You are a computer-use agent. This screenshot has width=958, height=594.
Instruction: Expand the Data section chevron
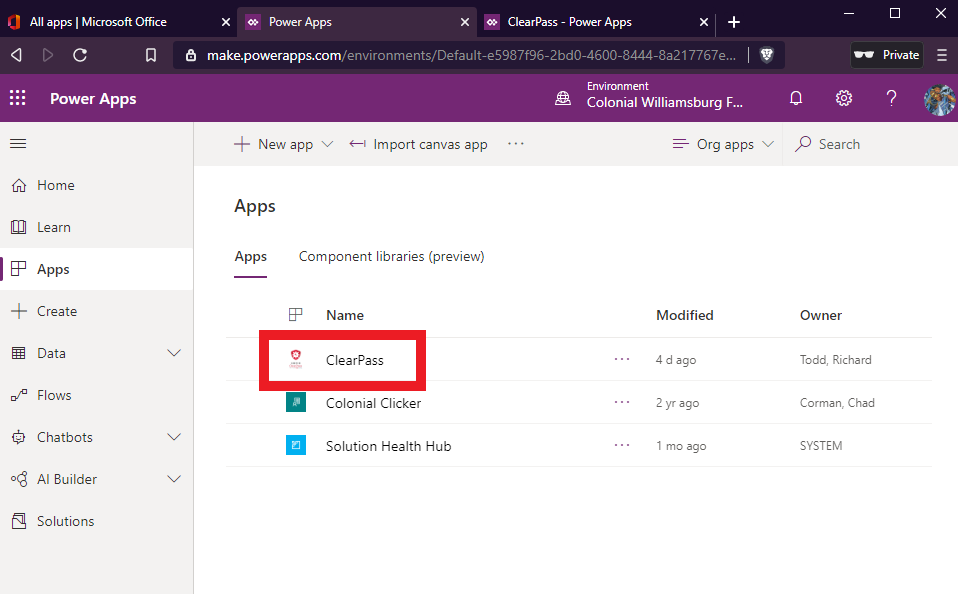pyautogui.click(x=174, y=353)
